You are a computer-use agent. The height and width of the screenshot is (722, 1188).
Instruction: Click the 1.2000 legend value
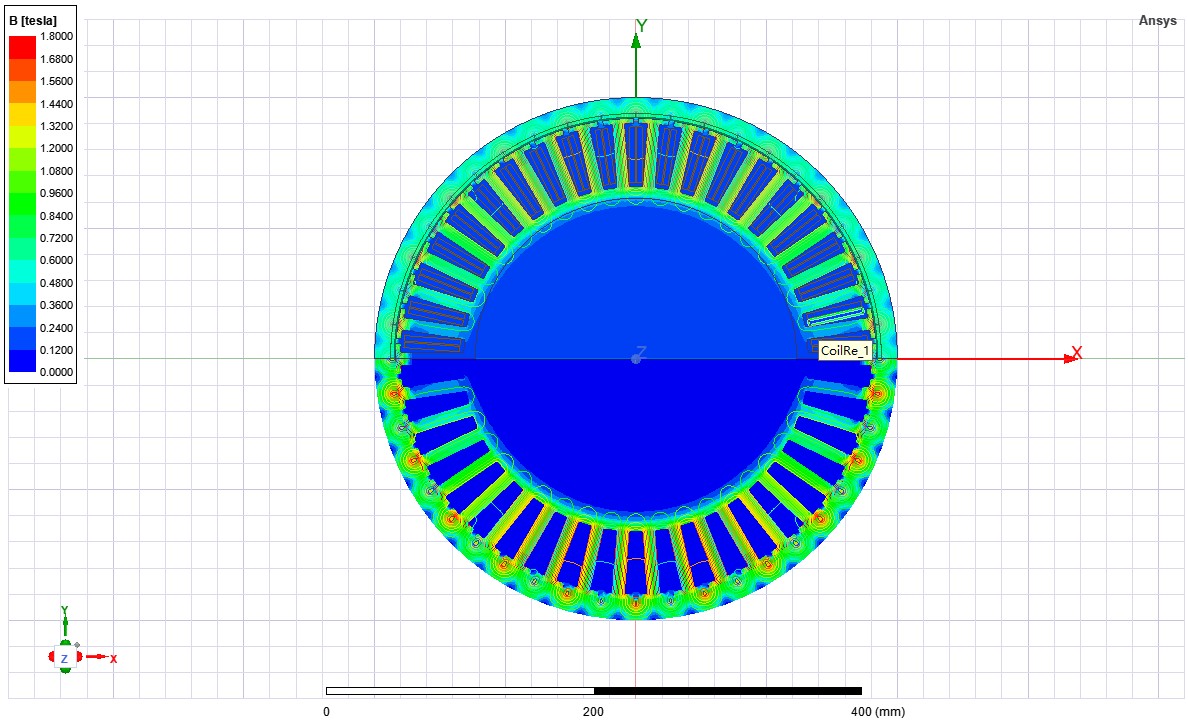57,148
